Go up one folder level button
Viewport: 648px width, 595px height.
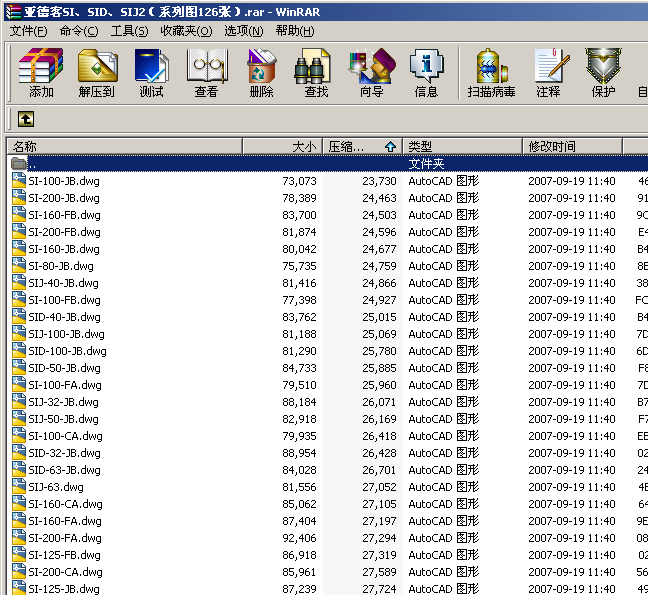pyautogui.click(x=26, y=119)
